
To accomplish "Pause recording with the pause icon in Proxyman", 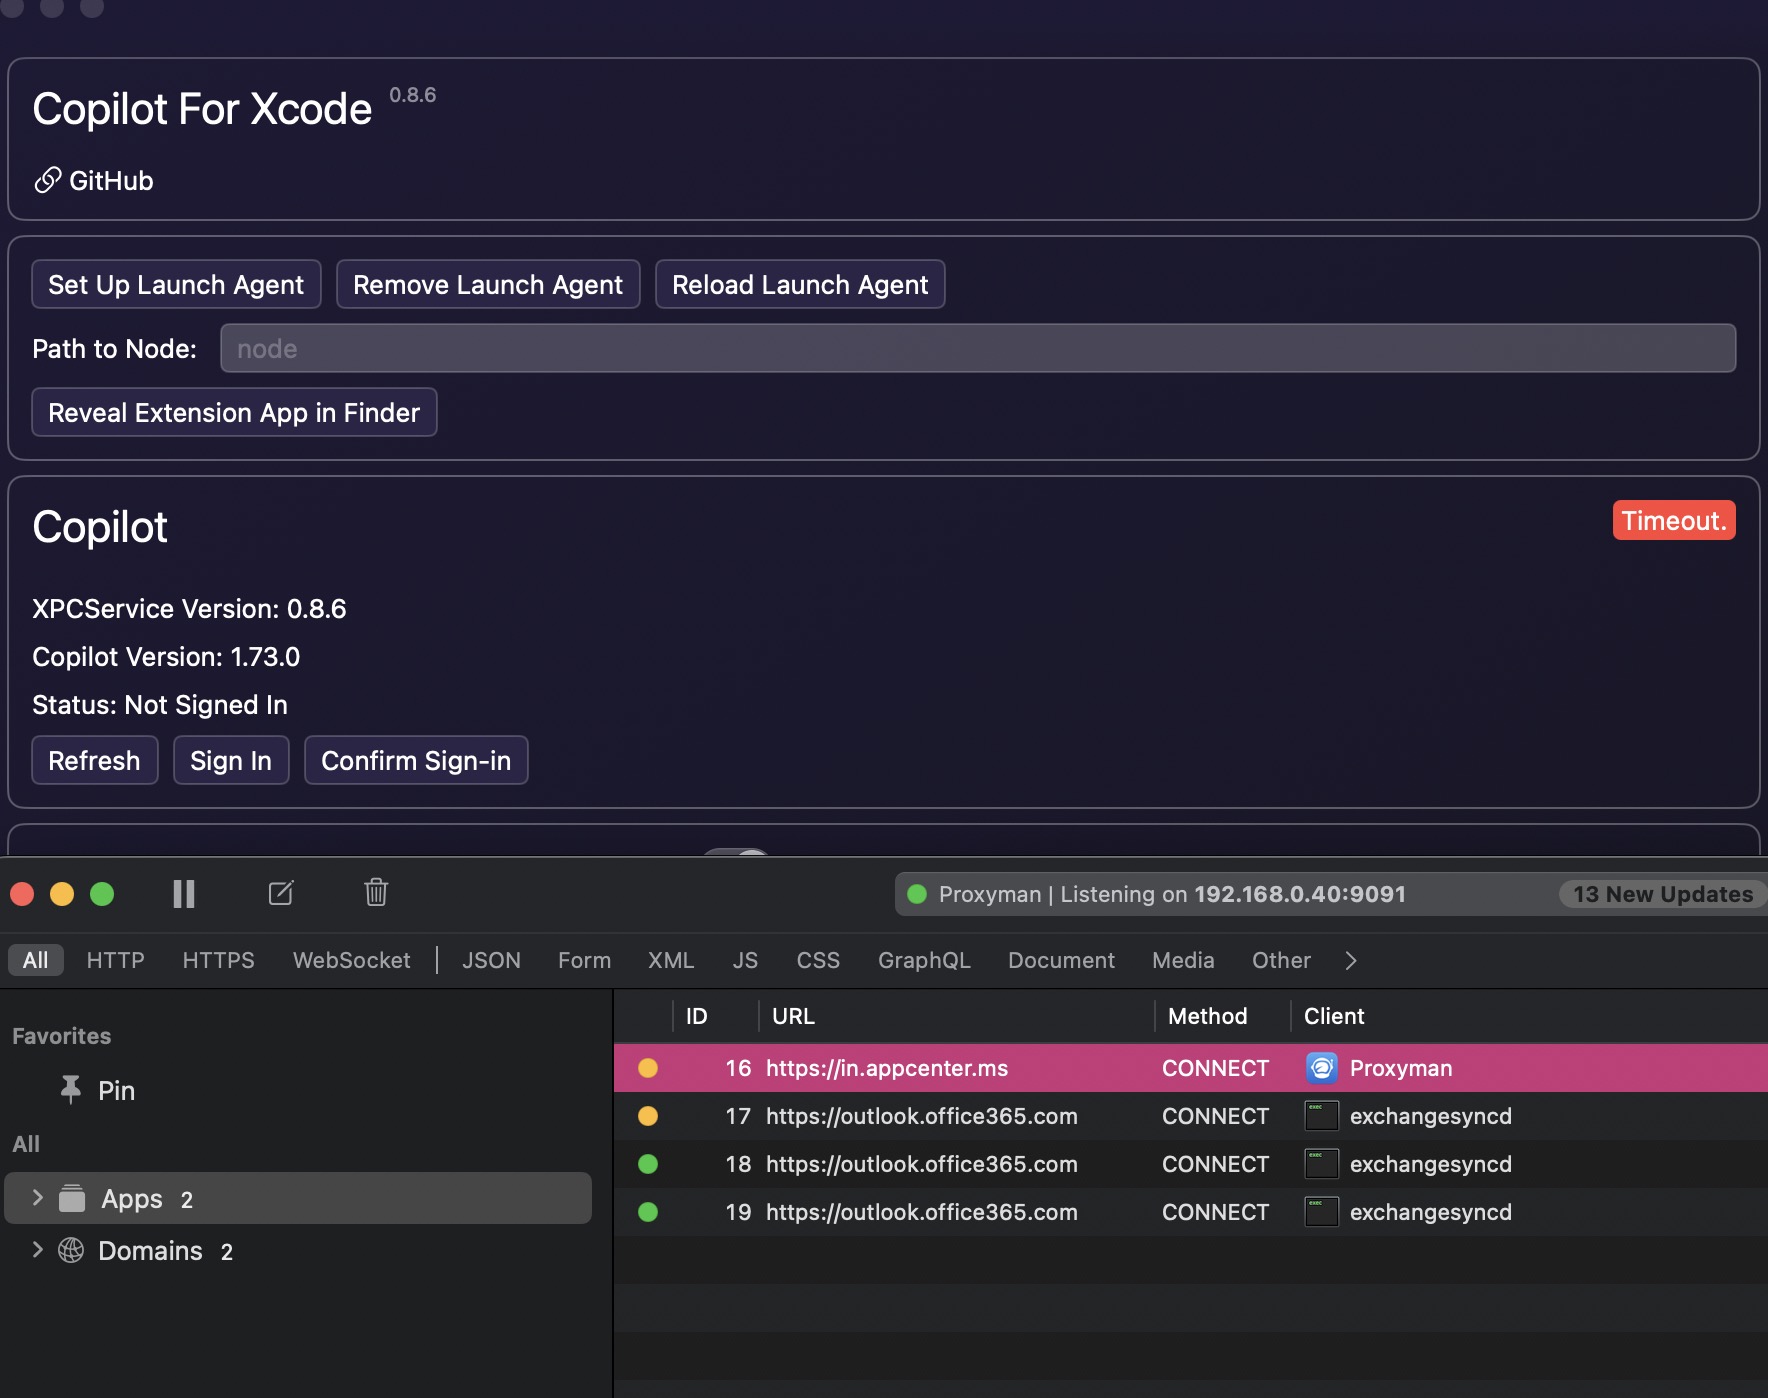I will pyautogui.click(x=184, y=893).
